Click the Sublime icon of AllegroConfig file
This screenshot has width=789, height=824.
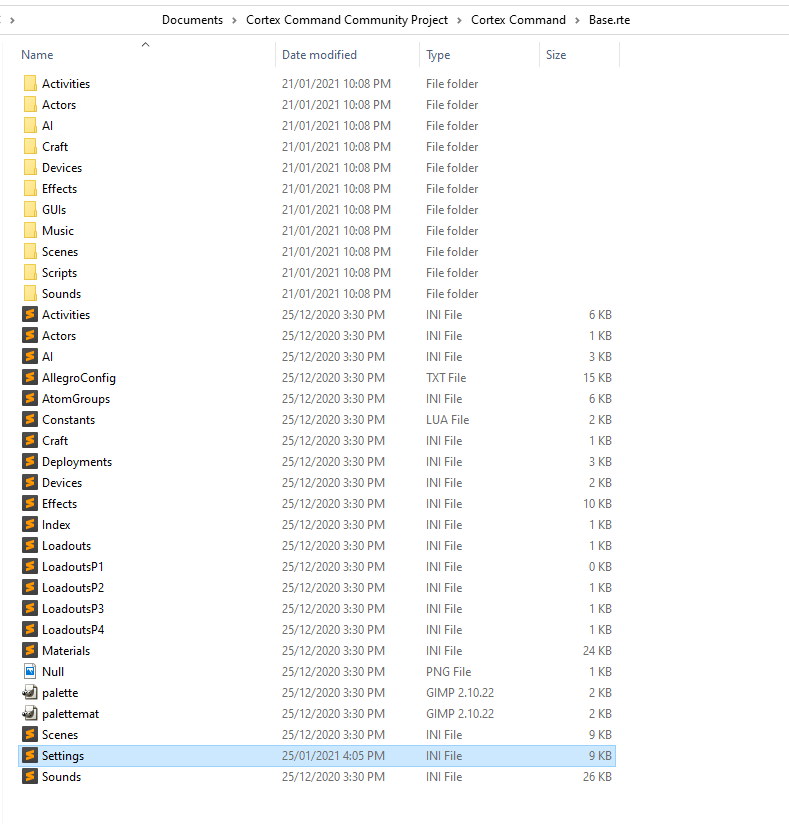click(x=30, y=377)
